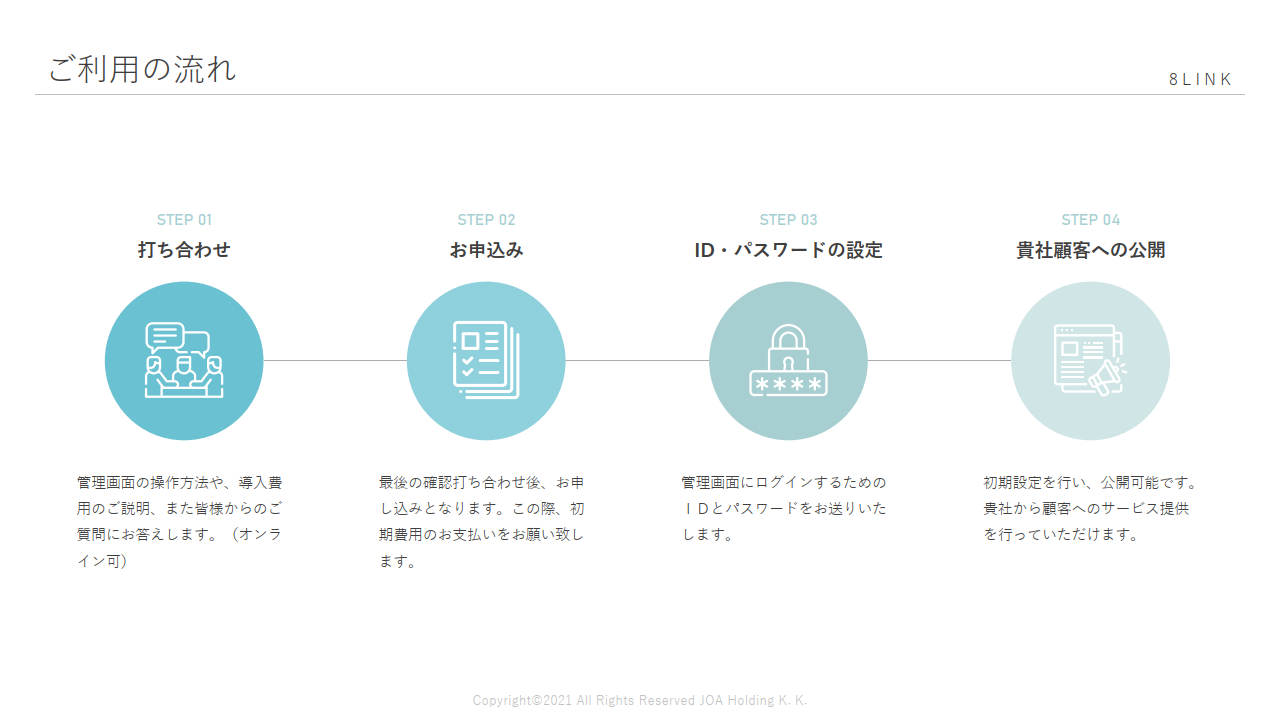1280x720 pixels.
Task: Click the meeting discussion icon circle
Action: [x=184, y=361]
